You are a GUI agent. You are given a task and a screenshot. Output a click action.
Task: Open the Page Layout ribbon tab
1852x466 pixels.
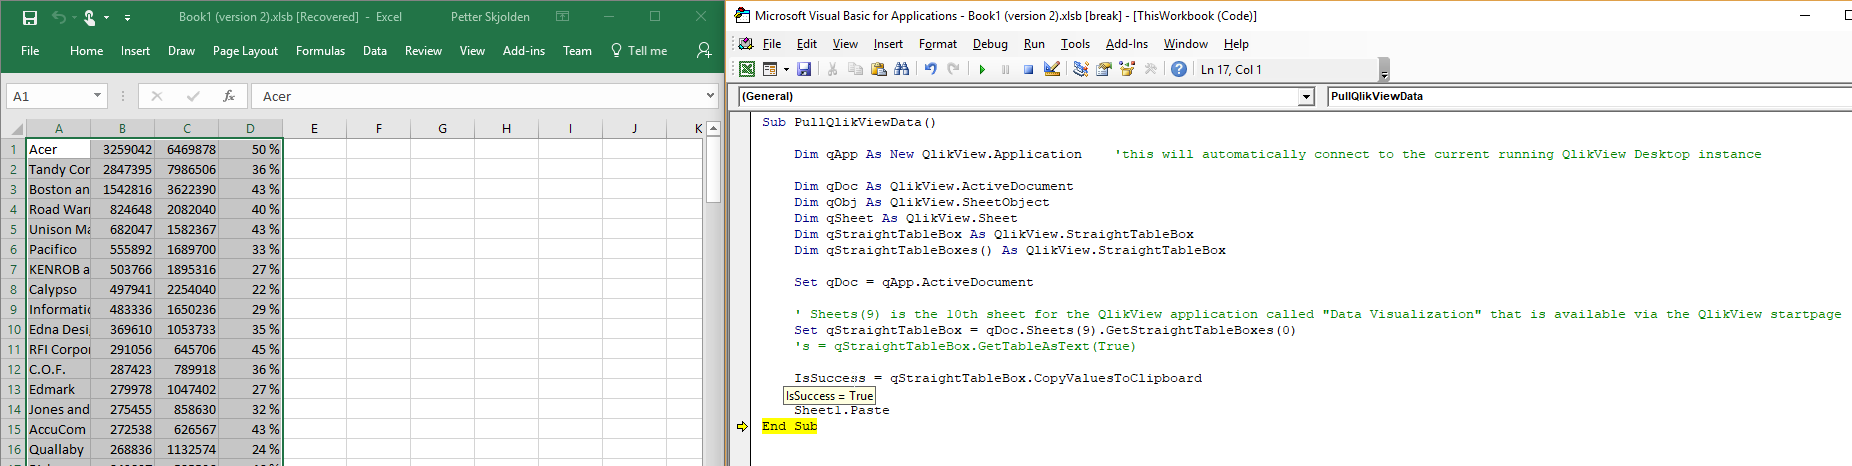pyautogui.click(x=245, y=51)
